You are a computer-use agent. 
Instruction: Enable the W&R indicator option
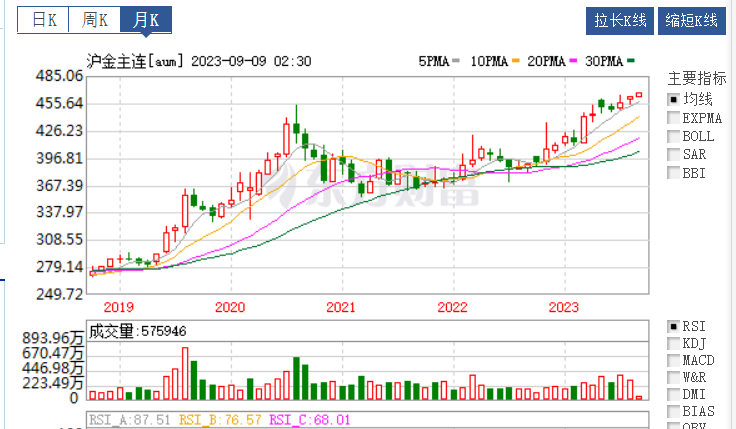coord(673,377)
